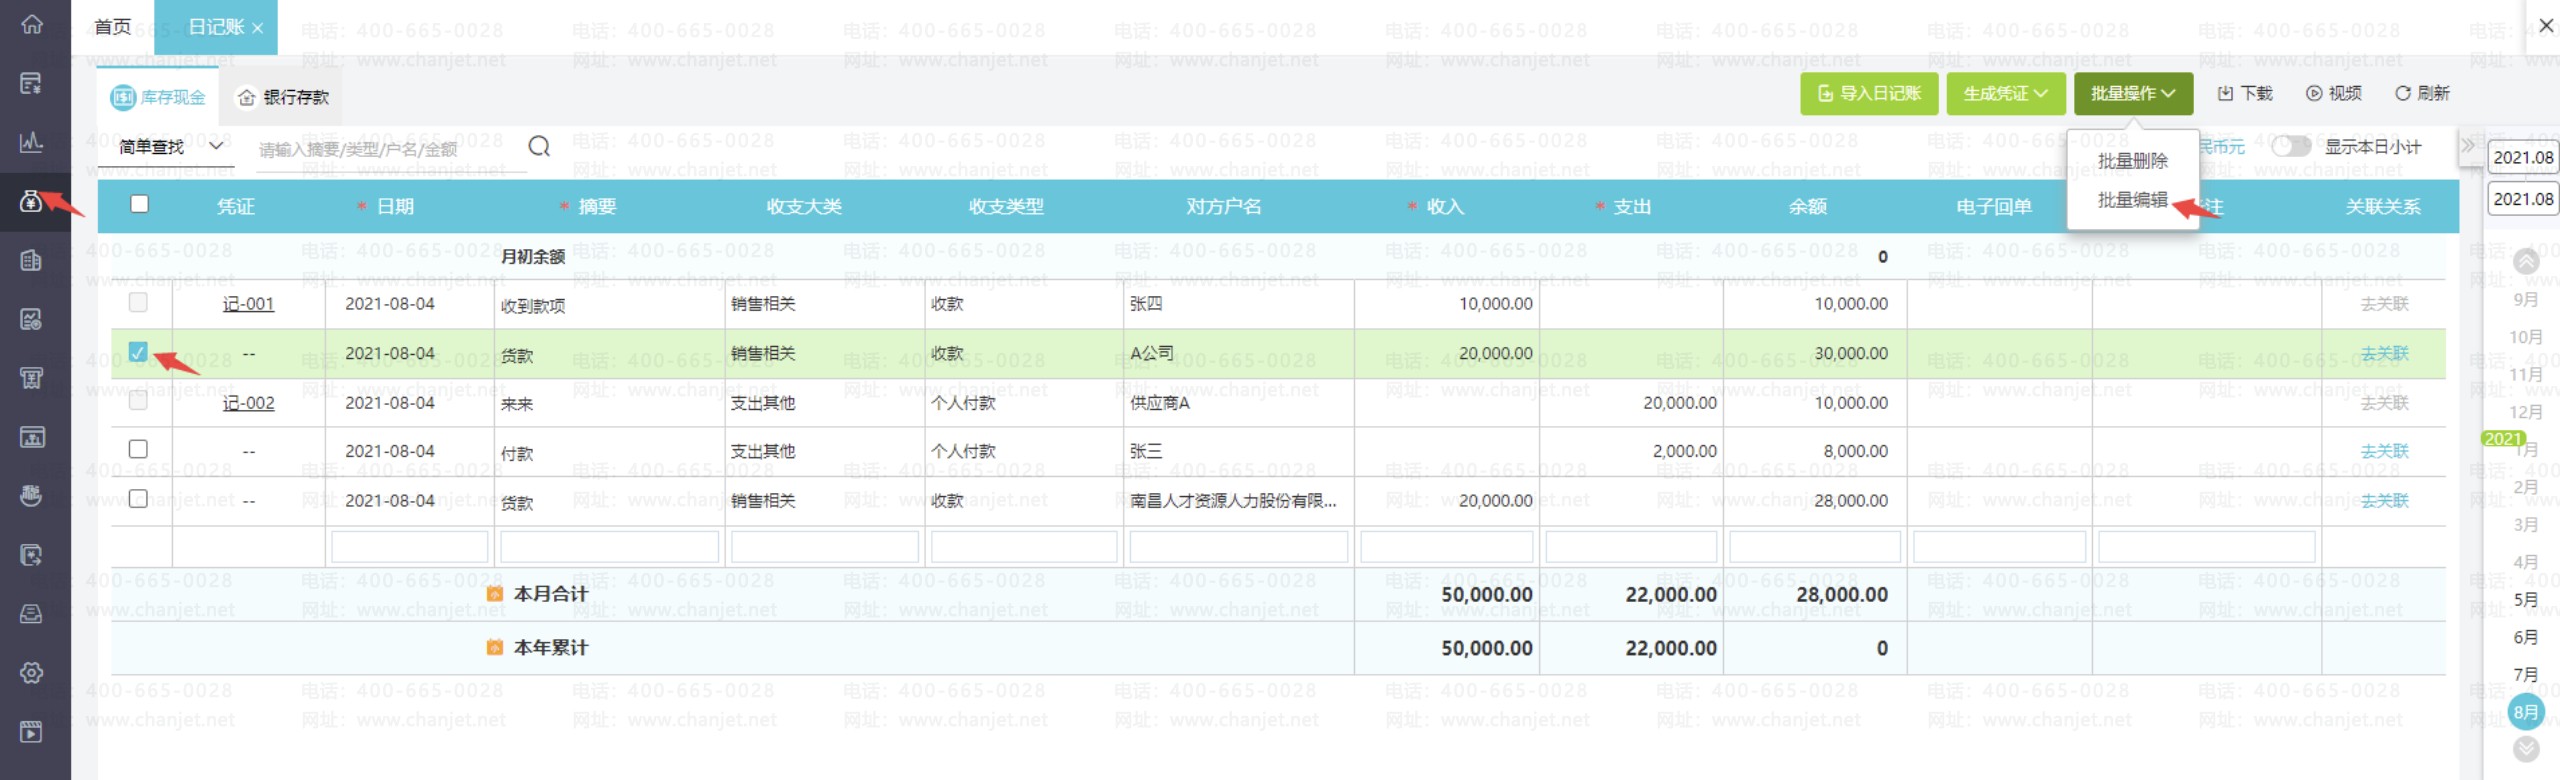
Task: Open the inbox tray sidebar icon
Action: click(x=32, y=614)
